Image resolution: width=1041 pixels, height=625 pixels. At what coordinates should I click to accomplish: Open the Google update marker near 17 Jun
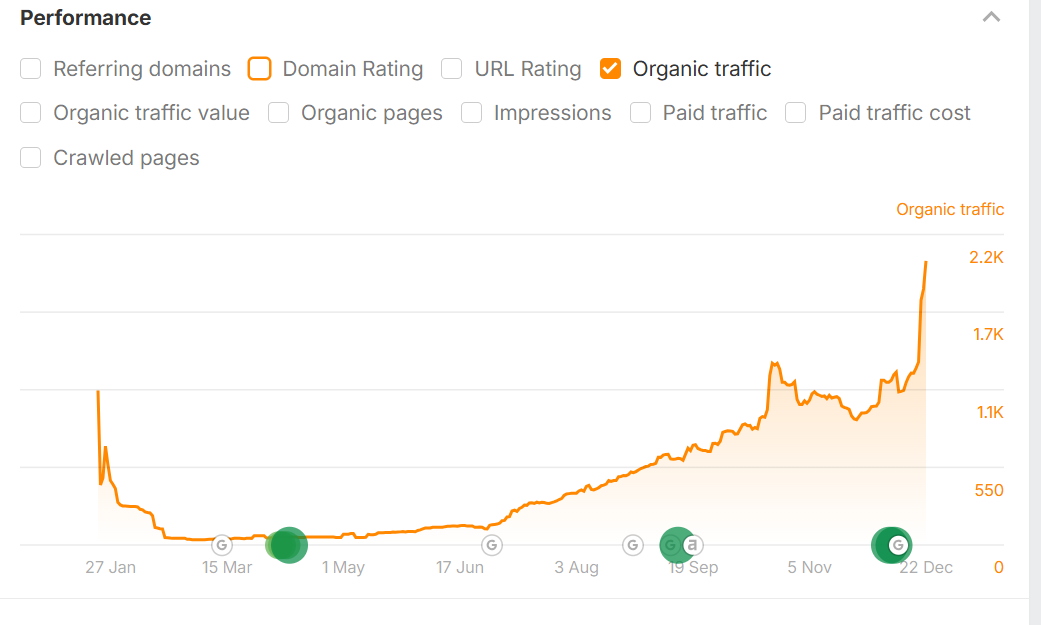pos(491,545)
